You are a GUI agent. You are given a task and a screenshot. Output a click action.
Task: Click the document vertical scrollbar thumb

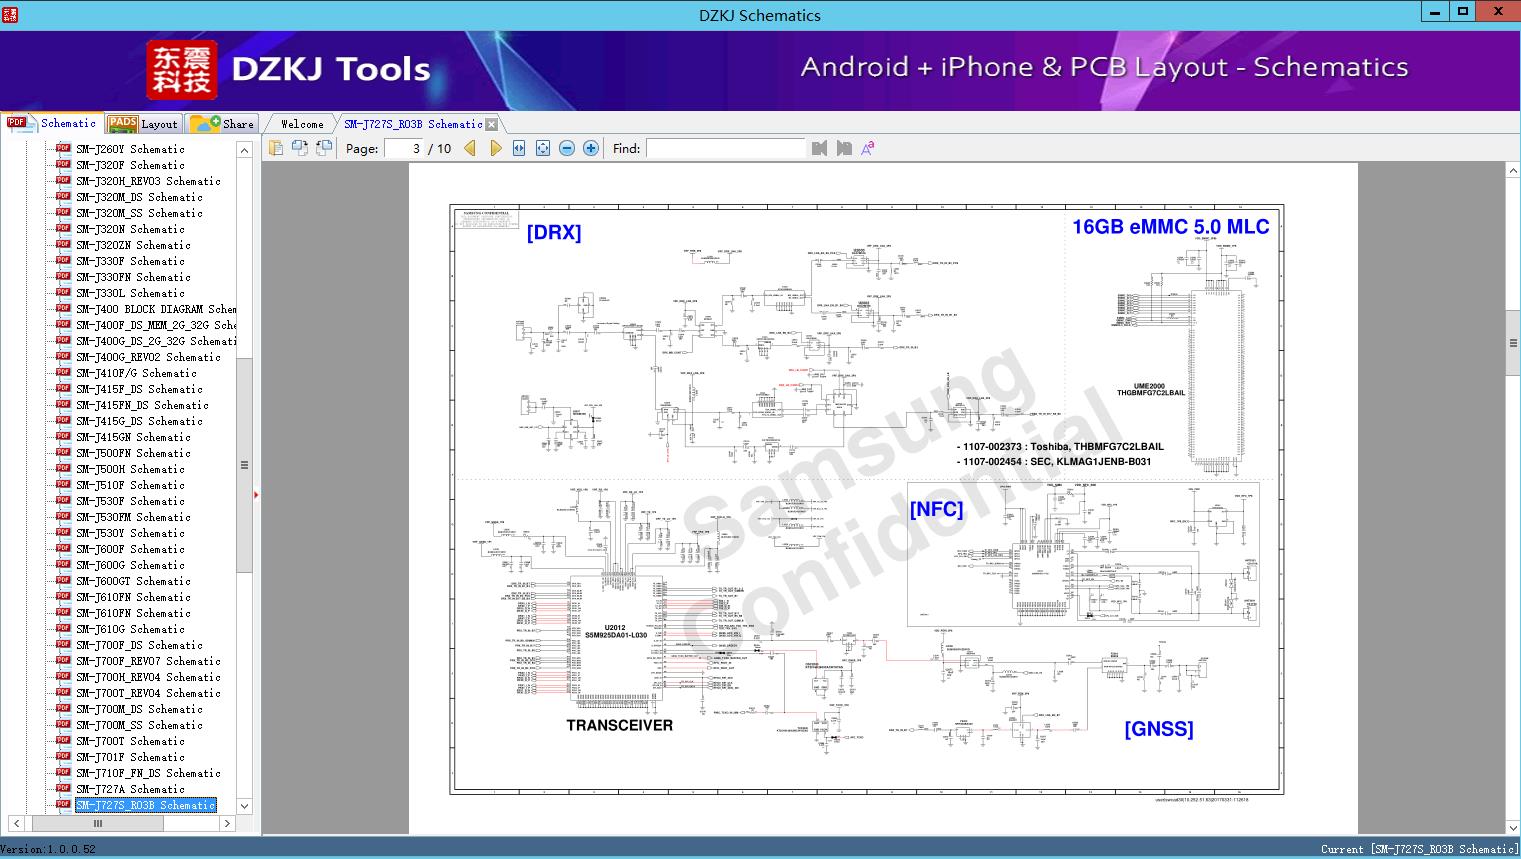click(1513, 343)
